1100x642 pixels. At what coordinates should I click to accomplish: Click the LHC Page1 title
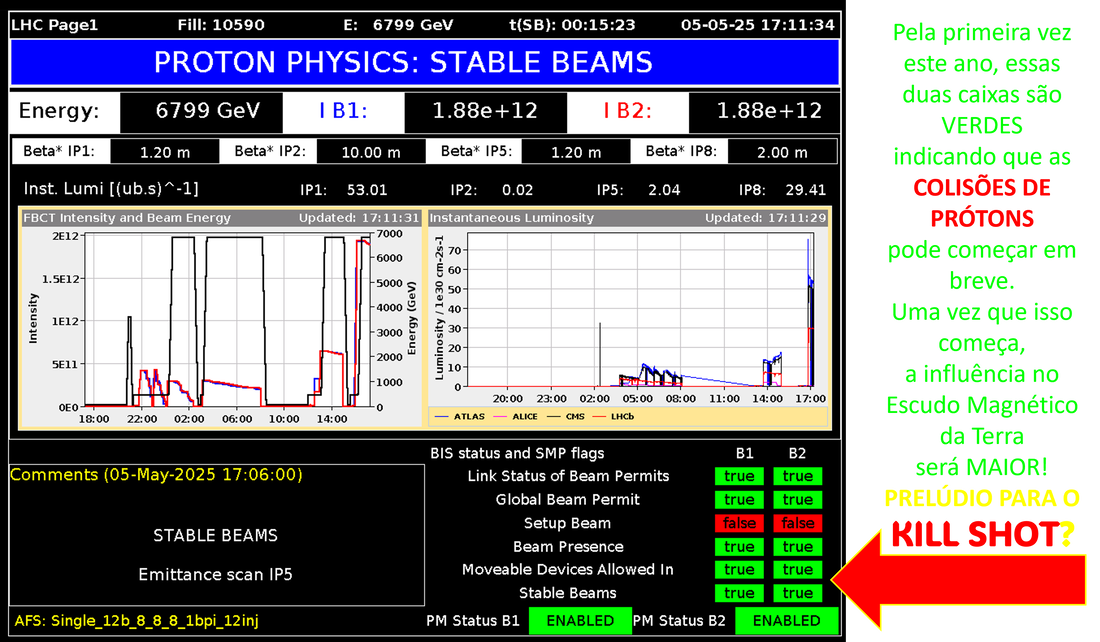coord(55,25)
